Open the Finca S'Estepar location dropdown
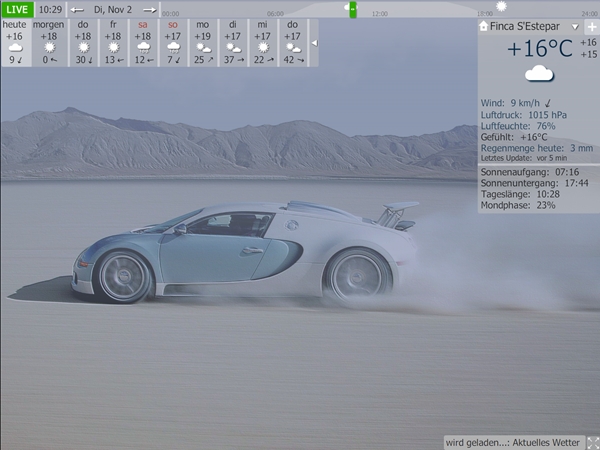This screenshot has height=450, width=600. click(575, 27)
